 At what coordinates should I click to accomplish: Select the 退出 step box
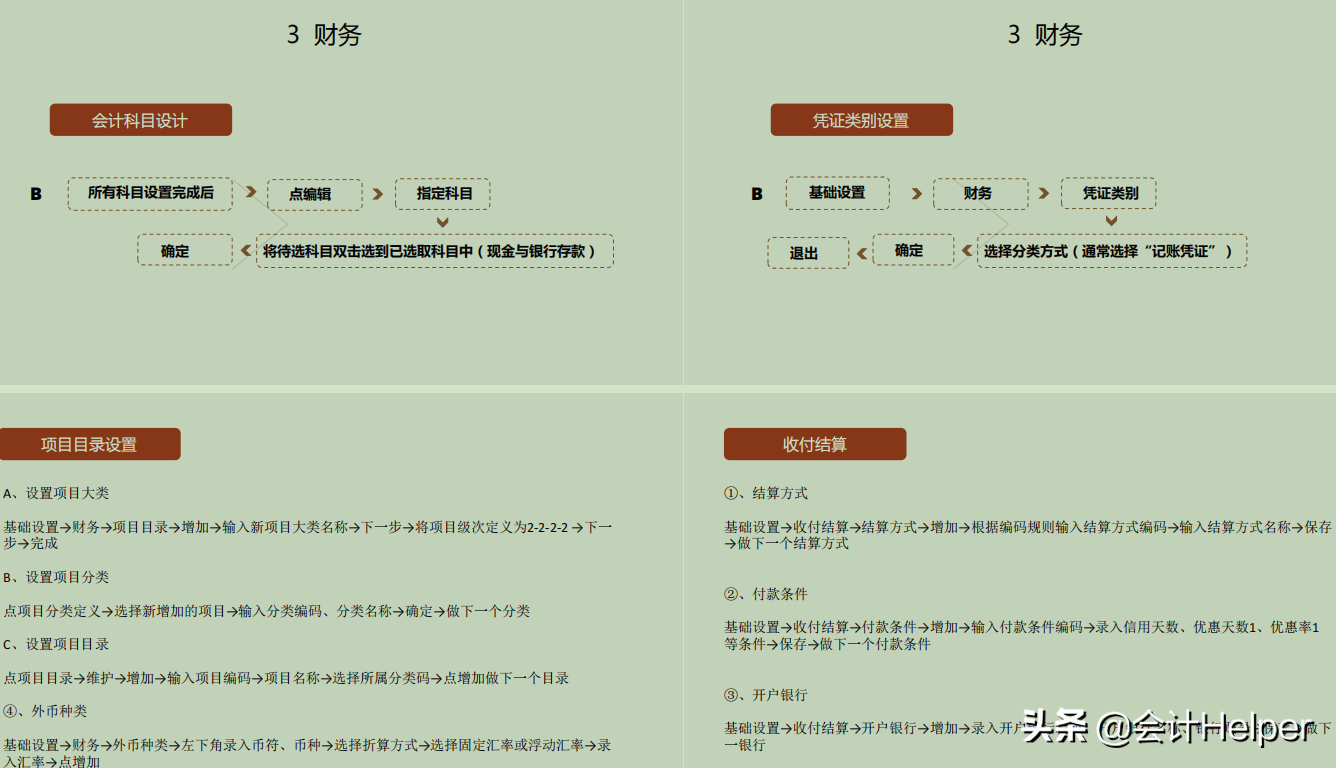pos(807,252)
